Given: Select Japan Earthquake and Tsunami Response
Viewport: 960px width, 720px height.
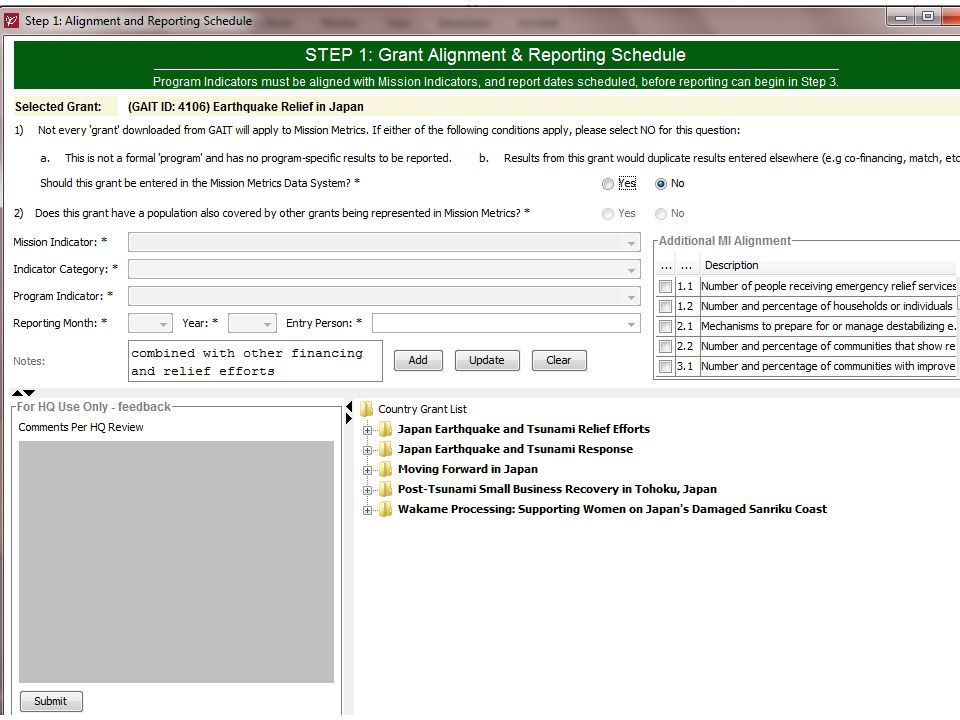Looking at the screenshot, I should point(516,449).
